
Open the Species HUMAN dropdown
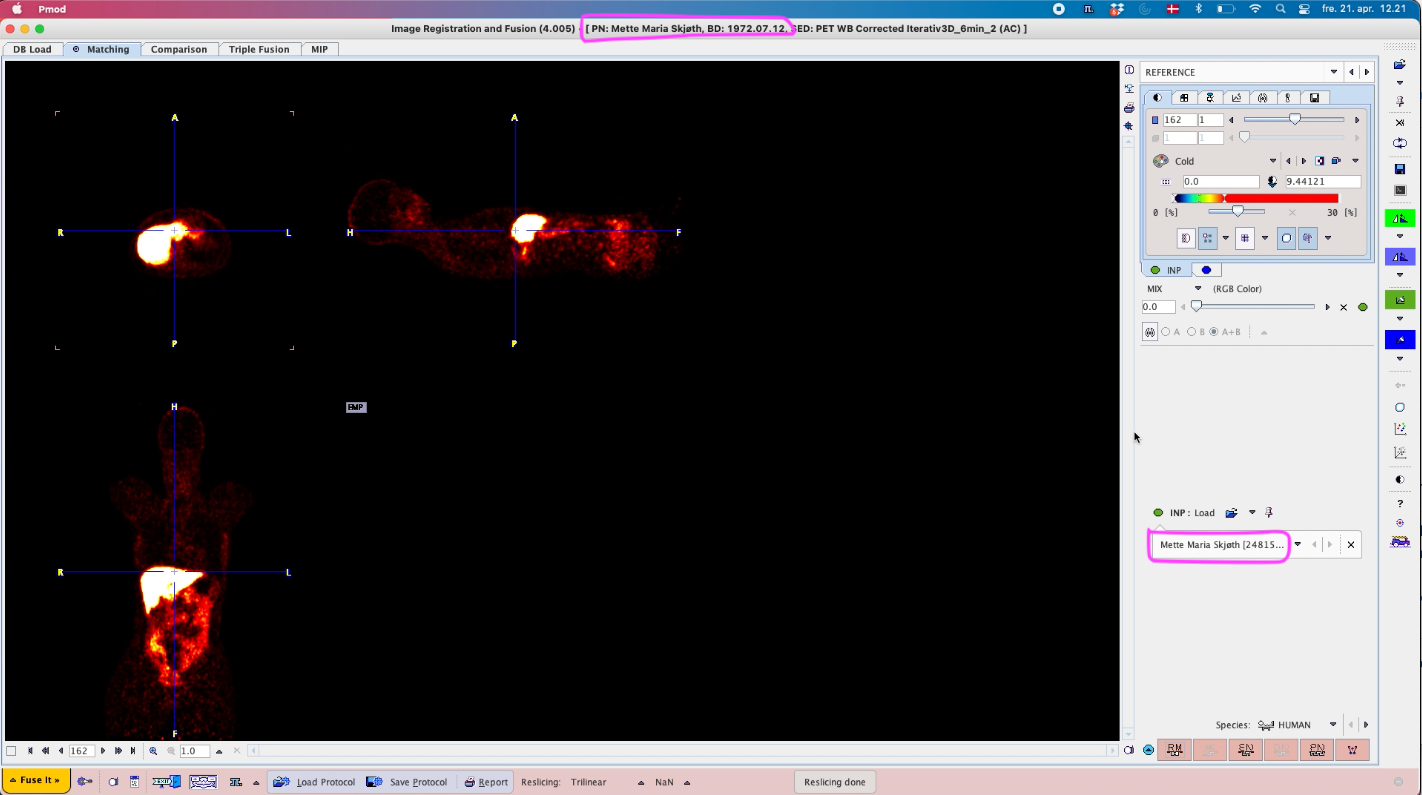point(1333,725)
